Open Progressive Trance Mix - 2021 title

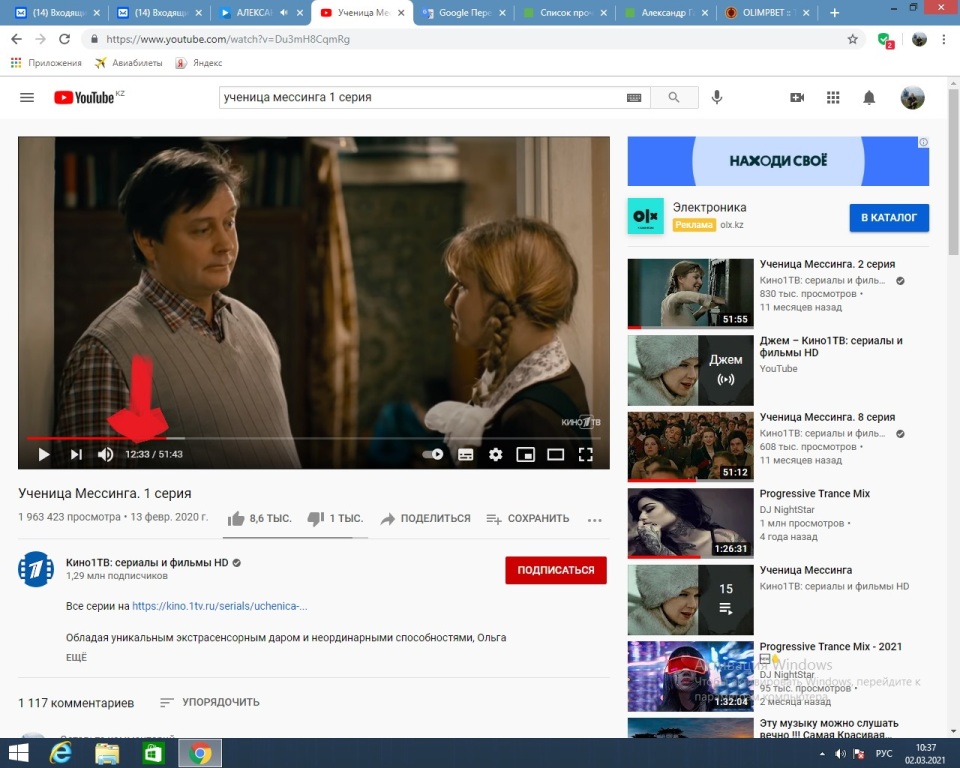830,647
